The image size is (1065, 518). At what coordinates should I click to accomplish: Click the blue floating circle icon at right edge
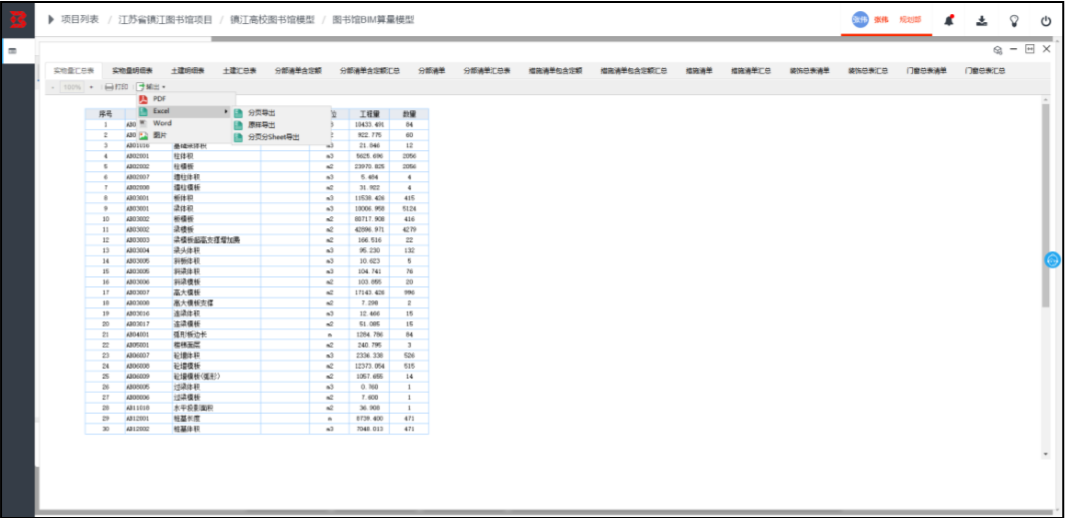[1052, 259]
